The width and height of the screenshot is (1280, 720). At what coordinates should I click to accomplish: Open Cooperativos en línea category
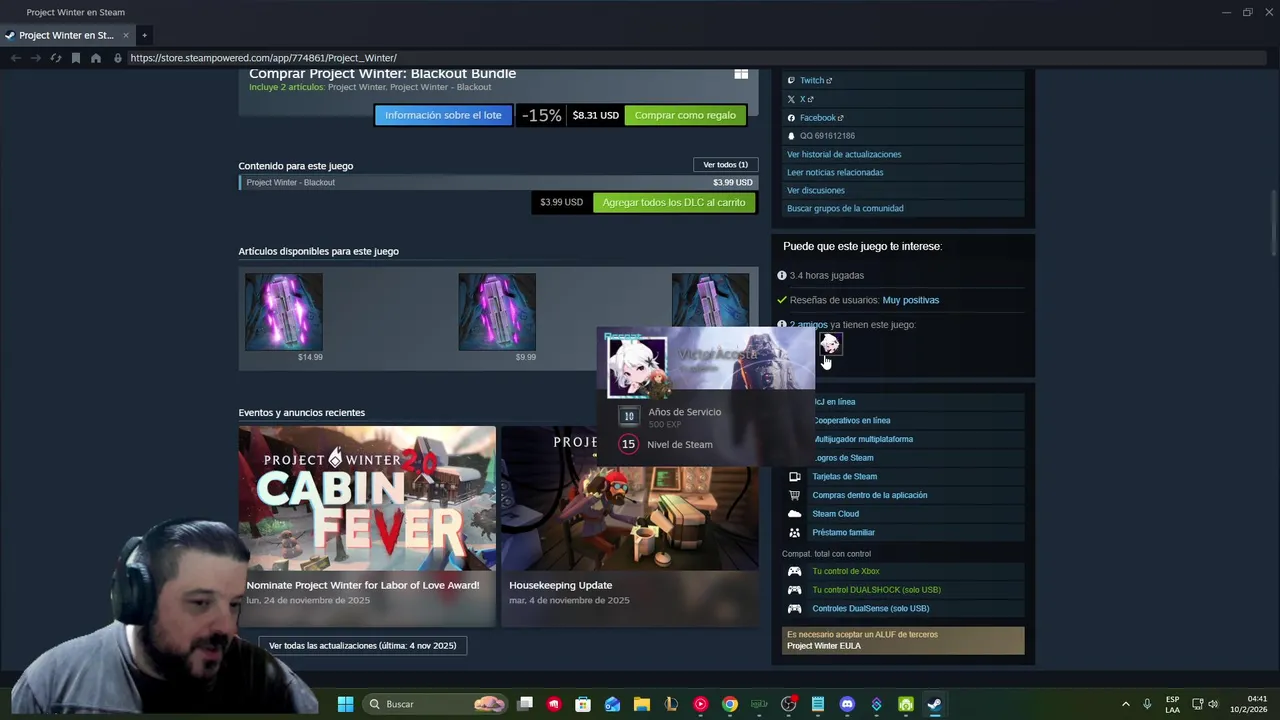tap(852, 420)
